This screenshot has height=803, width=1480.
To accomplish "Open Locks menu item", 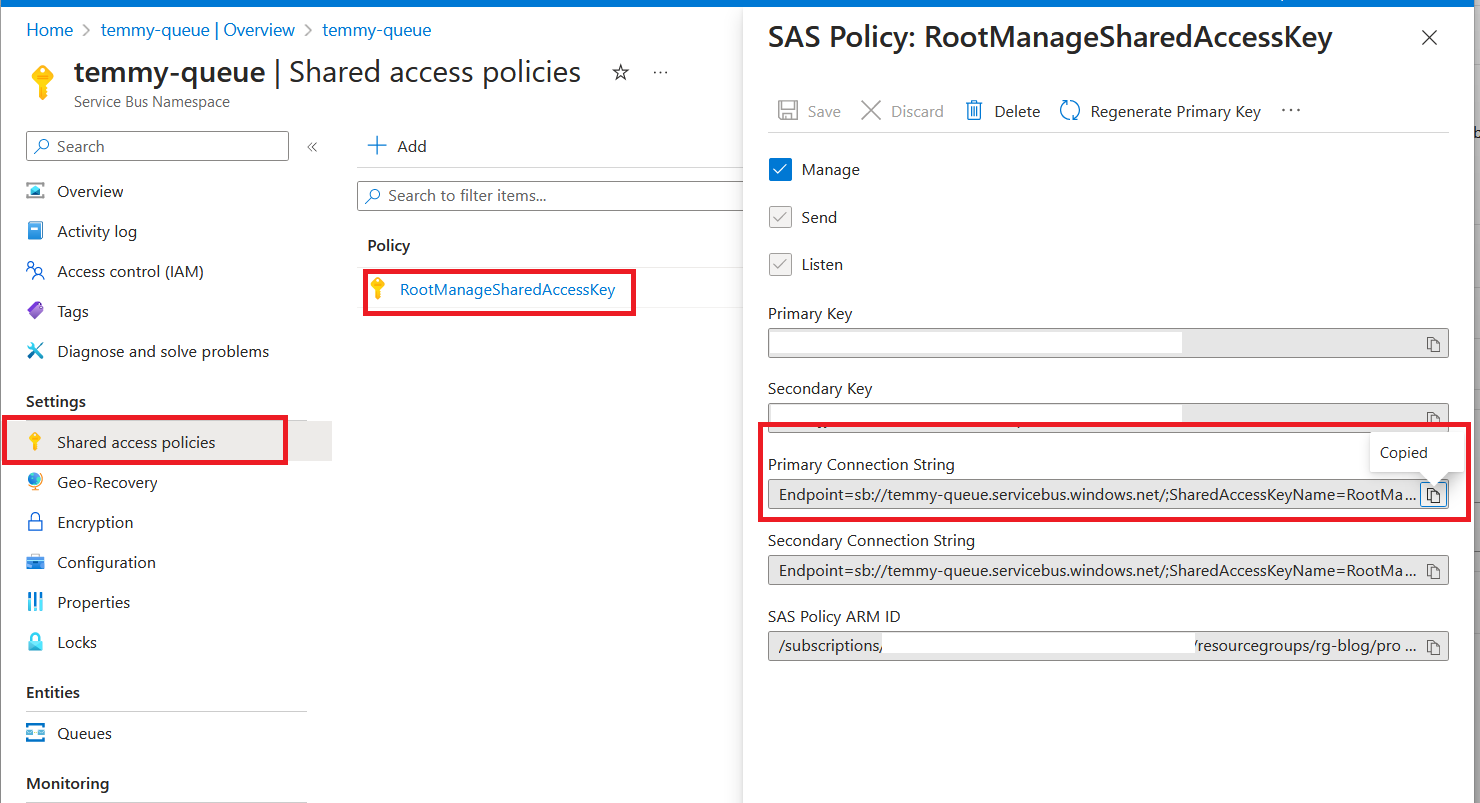I will click(x=77, y=642).
